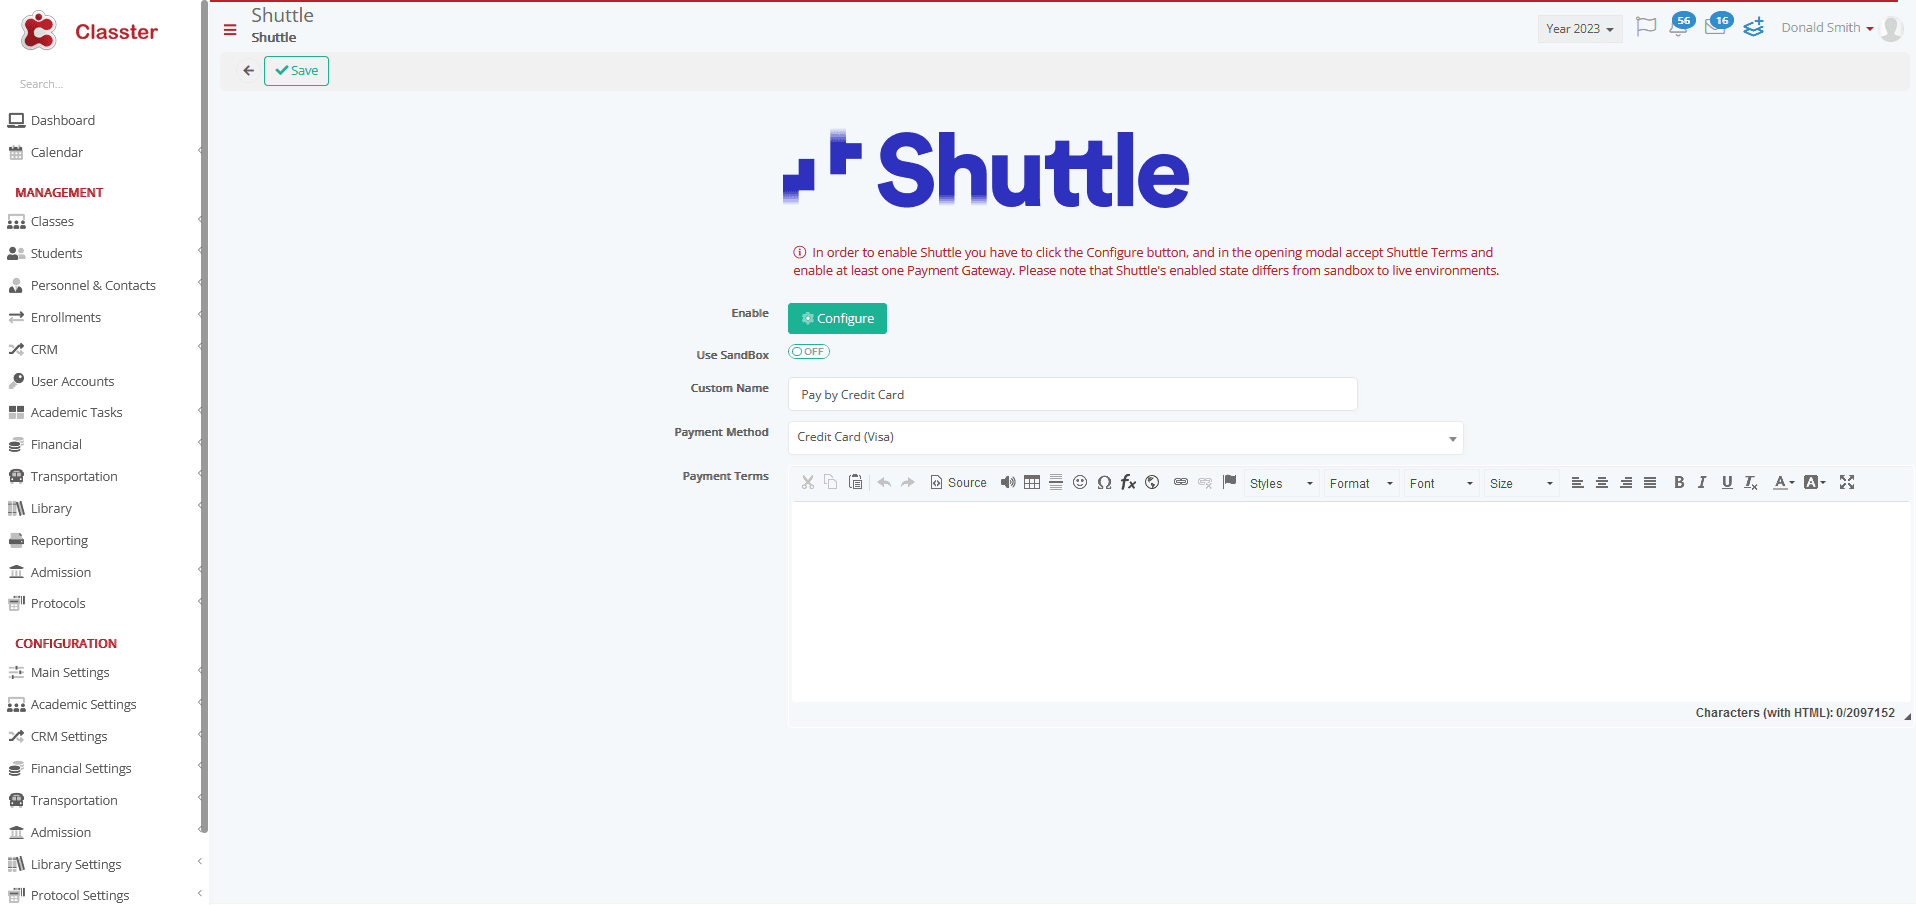Insert special character Omega symbol
Image resolution: width=1916 pixels, height=905 pixels.
[x=1104, y=482]
